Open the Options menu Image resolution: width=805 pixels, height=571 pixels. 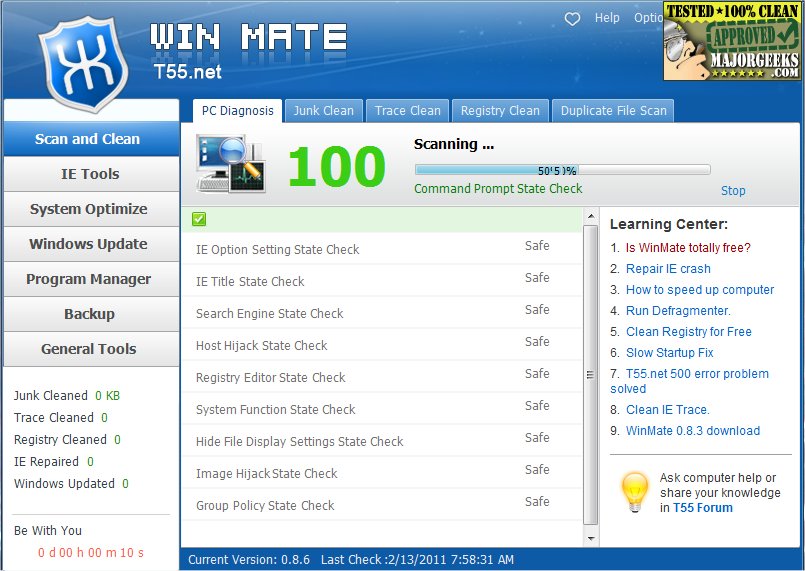pyautogui.click(x=648, y=18)
